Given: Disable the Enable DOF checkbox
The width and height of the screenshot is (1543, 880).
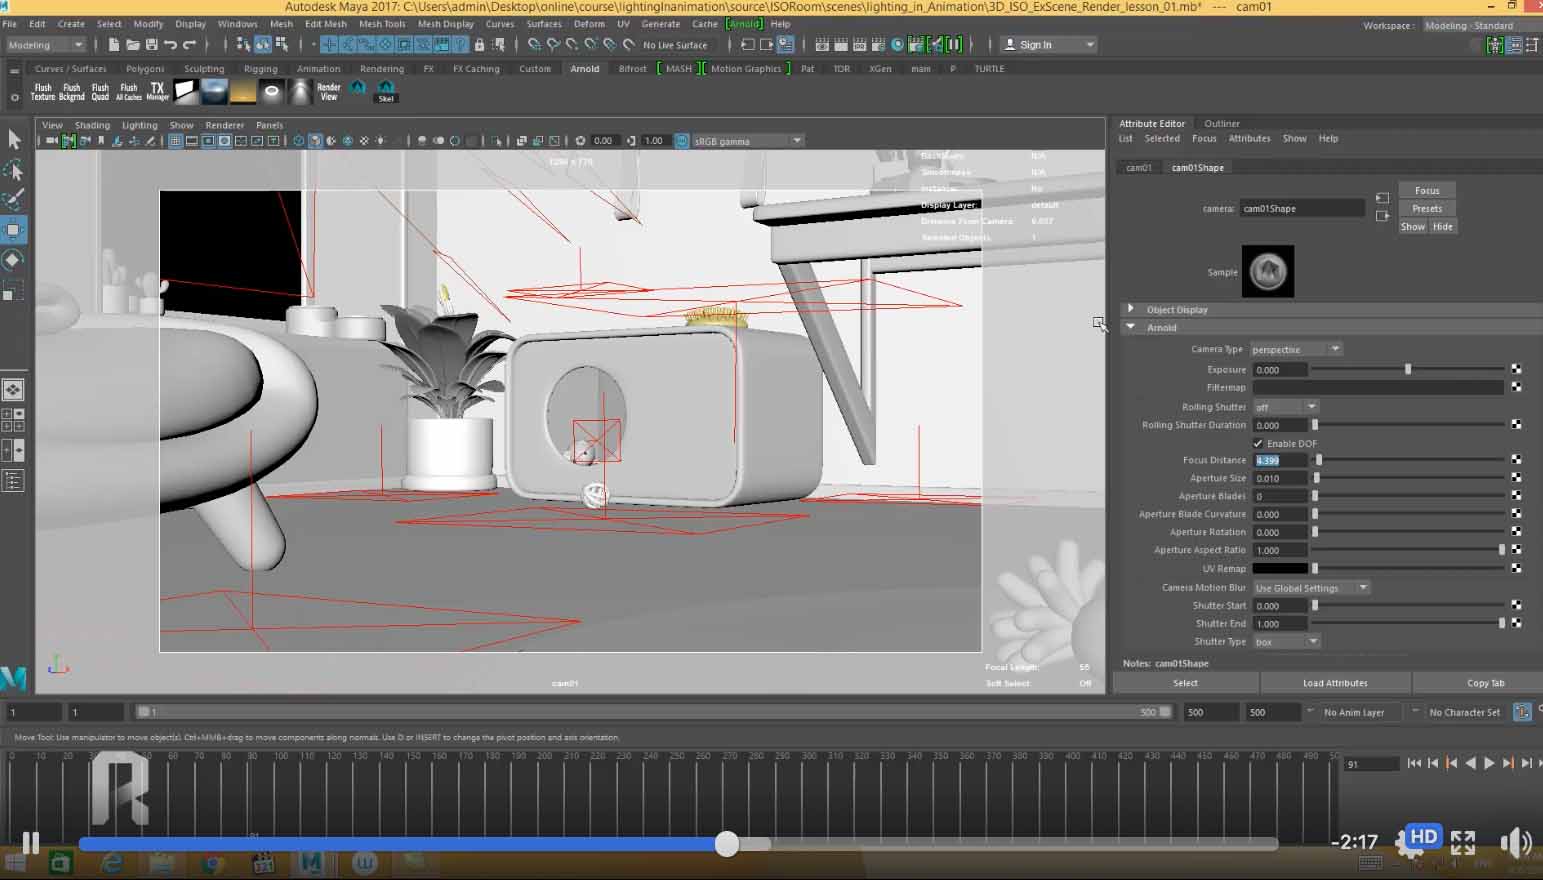Looking at the screenshot, I should tap(1258, 443).
